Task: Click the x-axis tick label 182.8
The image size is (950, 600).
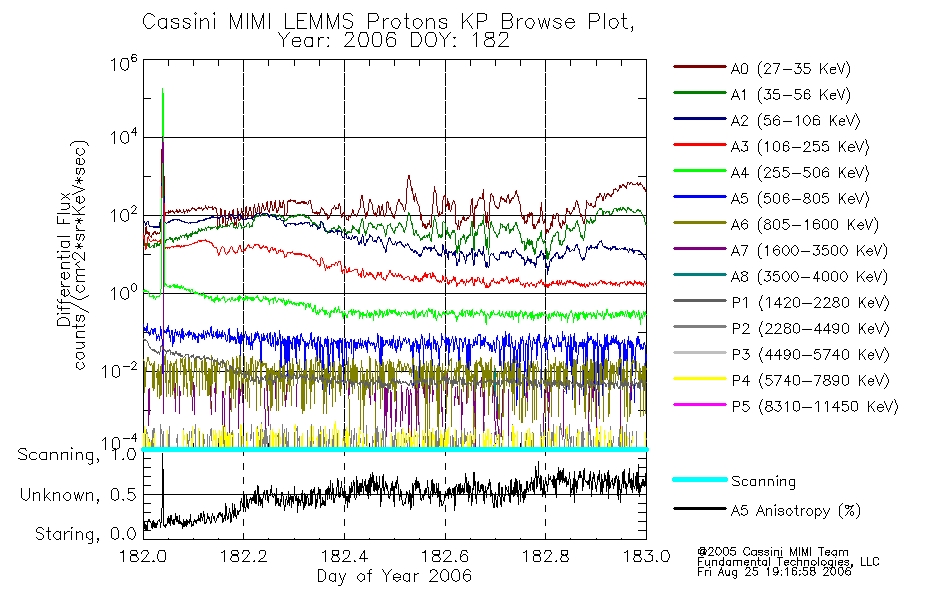Action: click(545, 556)
